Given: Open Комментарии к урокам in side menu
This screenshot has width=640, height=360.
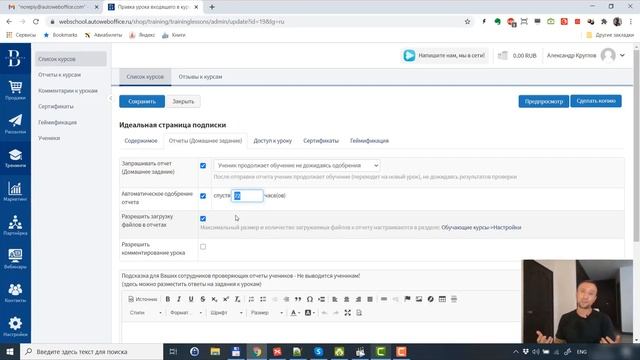Looking at the screenshot, I should 68,91.
